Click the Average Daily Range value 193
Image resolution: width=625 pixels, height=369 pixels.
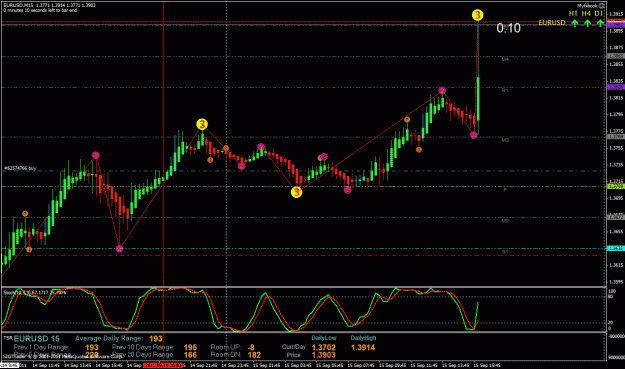pos(156,339)
